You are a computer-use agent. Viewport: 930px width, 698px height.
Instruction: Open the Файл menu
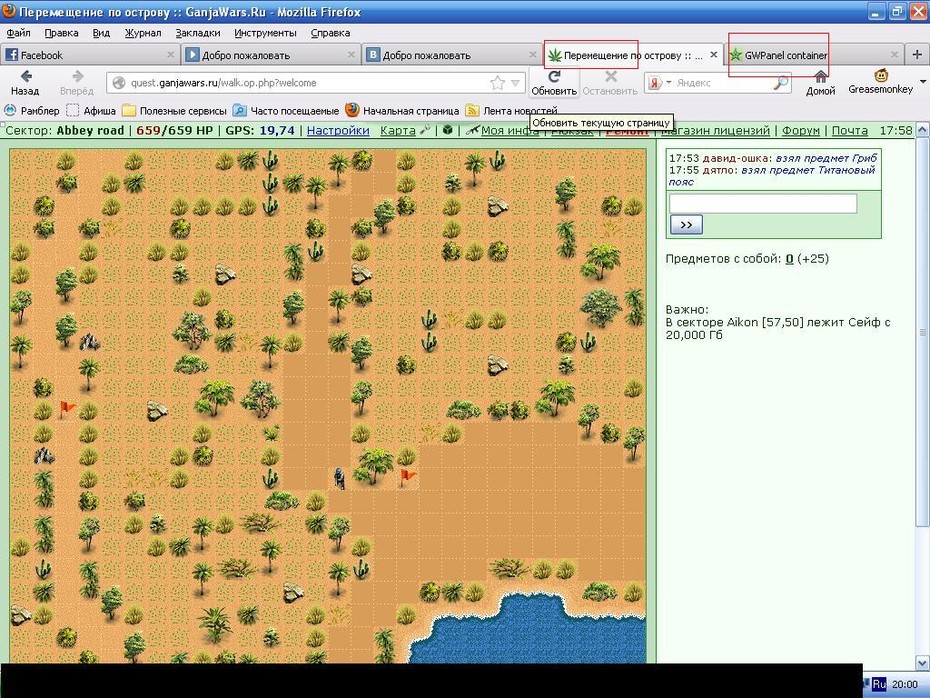[18, 33]
